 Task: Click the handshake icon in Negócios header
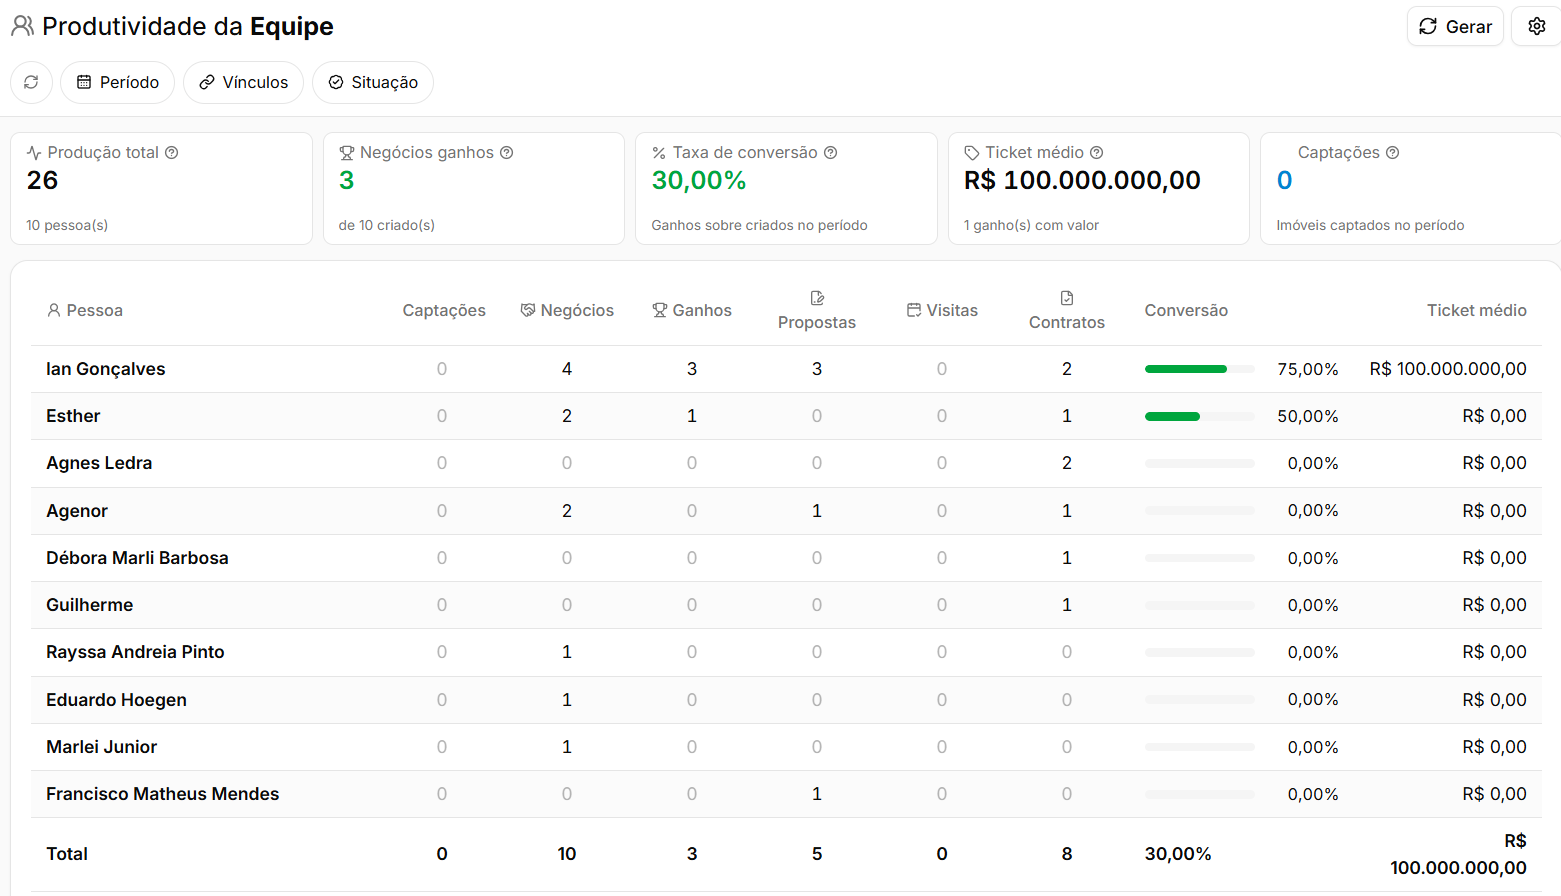(x=528, y=310)
